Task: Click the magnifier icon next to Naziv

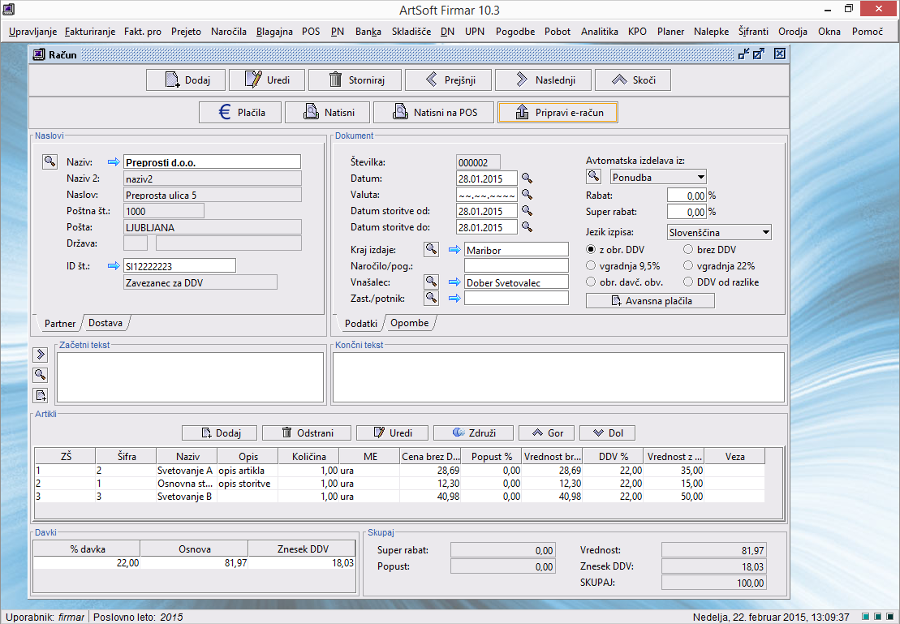Action: pyautogui.click(x=49, y=162)
